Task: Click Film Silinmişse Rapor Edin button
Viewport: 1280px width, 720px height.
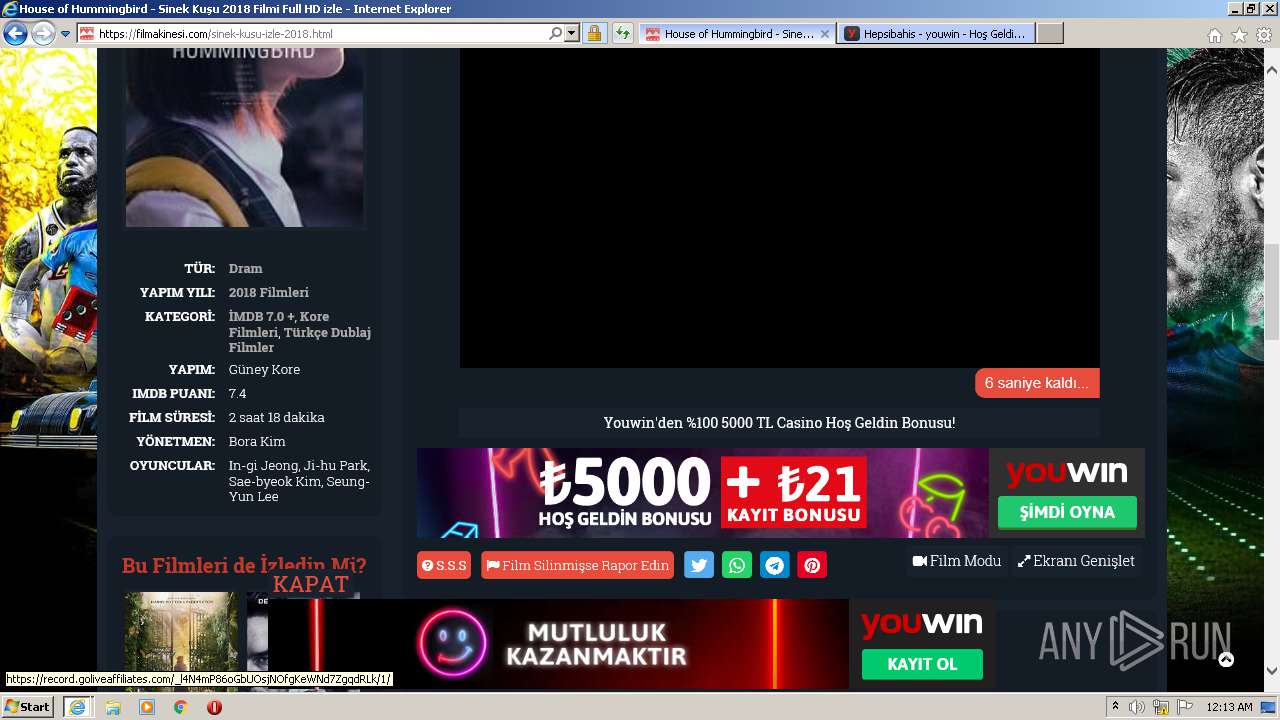Action: [577, 565]
